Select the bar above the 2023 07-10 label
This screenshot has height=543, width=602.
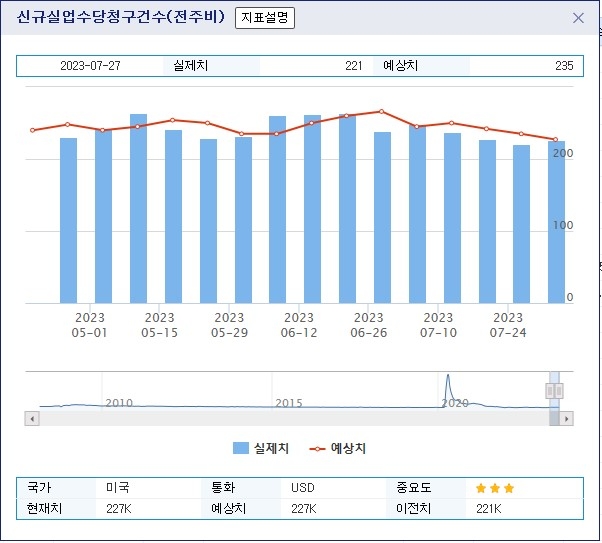click(452, 218)
